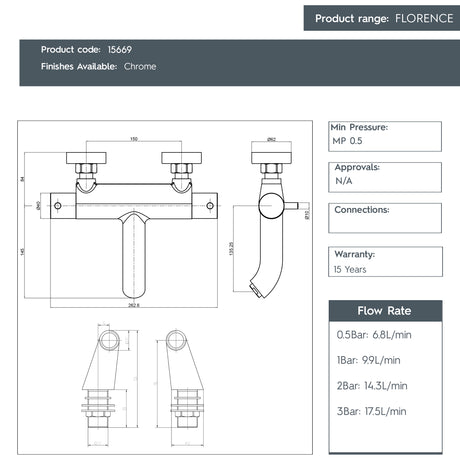Click the 150 dimension label above valves
Image resolution: width=460 pixels, height=460 pixels.
tap(134, 139)
